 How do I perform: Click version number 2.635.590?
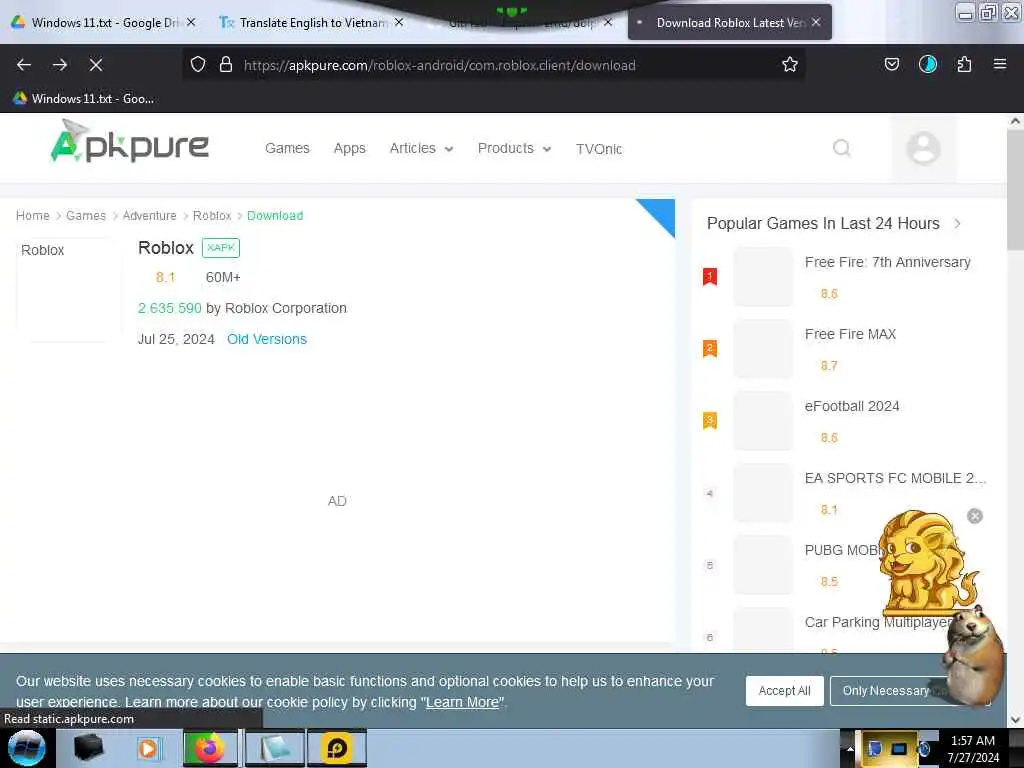click(x=170, y=308)
